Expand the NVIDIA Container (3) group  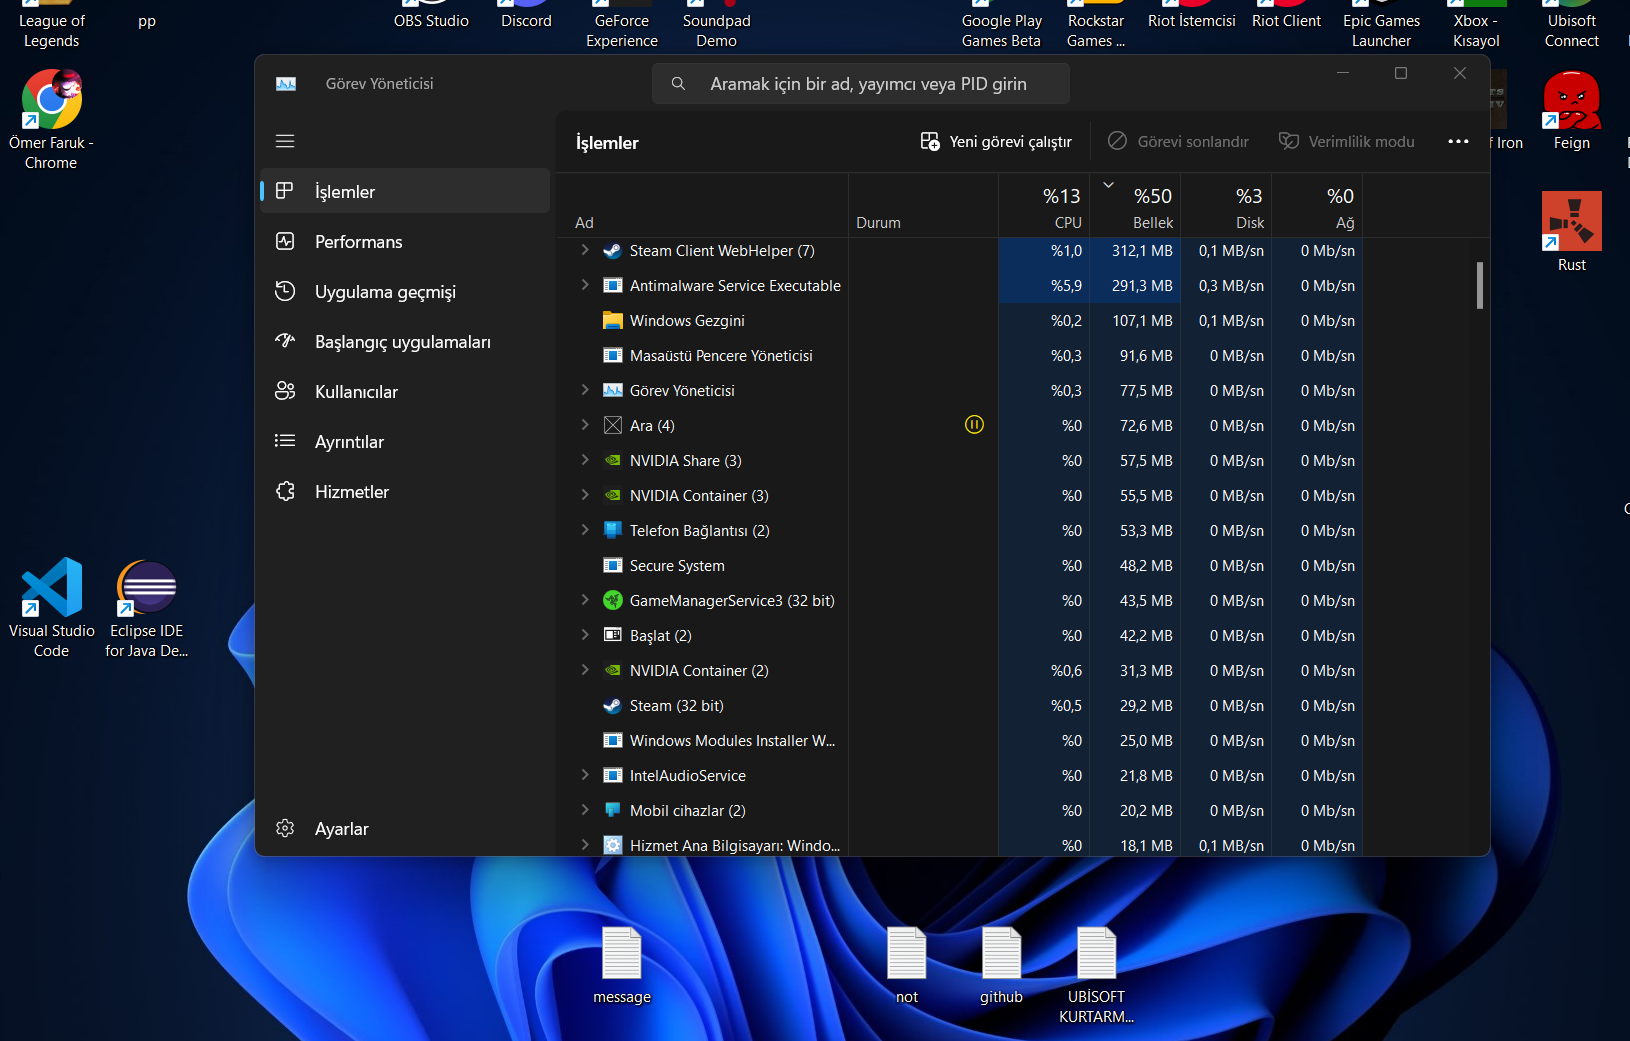pos(585,495)
